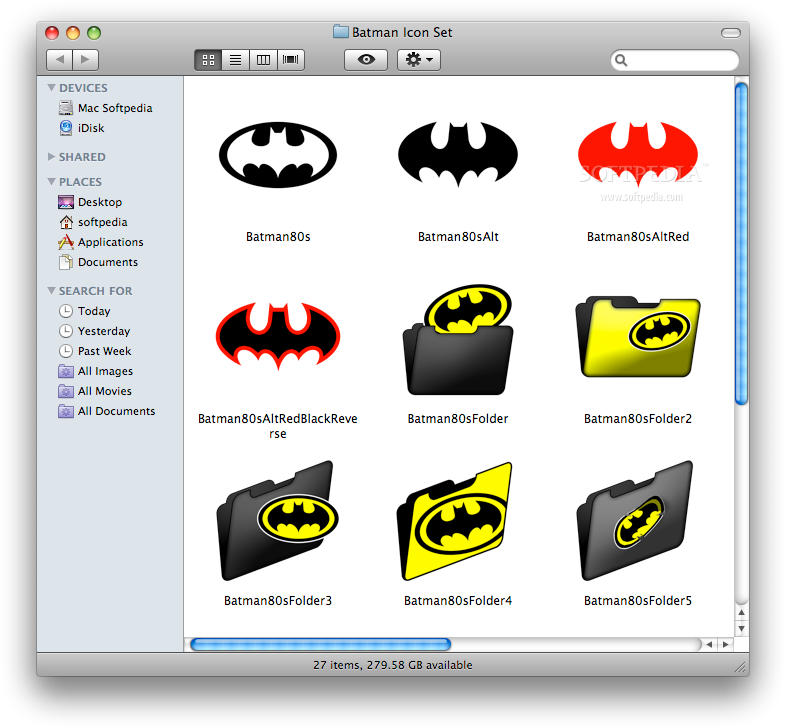This screenshot has width=785, height=727.
Task: Show the All Movies search label
Action: click(x=105, y=392)
